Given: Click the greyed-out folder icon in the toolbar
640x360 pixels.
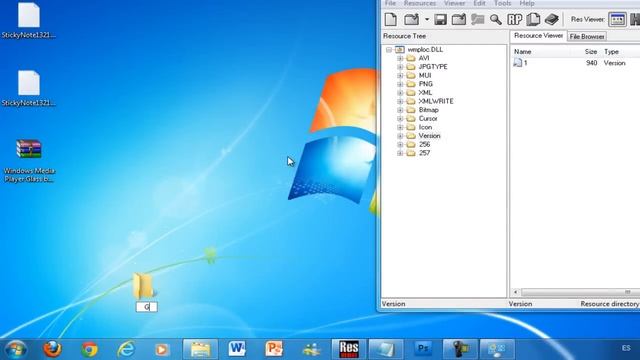Looking at the screenshot, I should click(477, 19).
